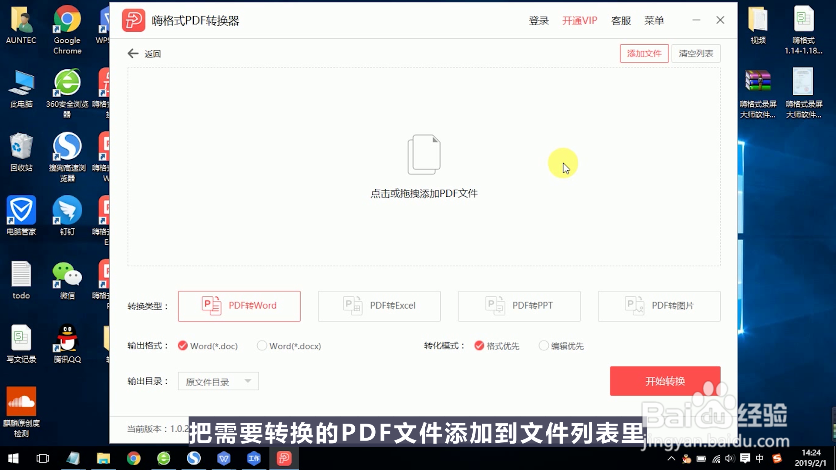This screenshot has width=836, height=470.
Task: Select PDF转图片 conversion type
Action: click(x=659, y=306)
